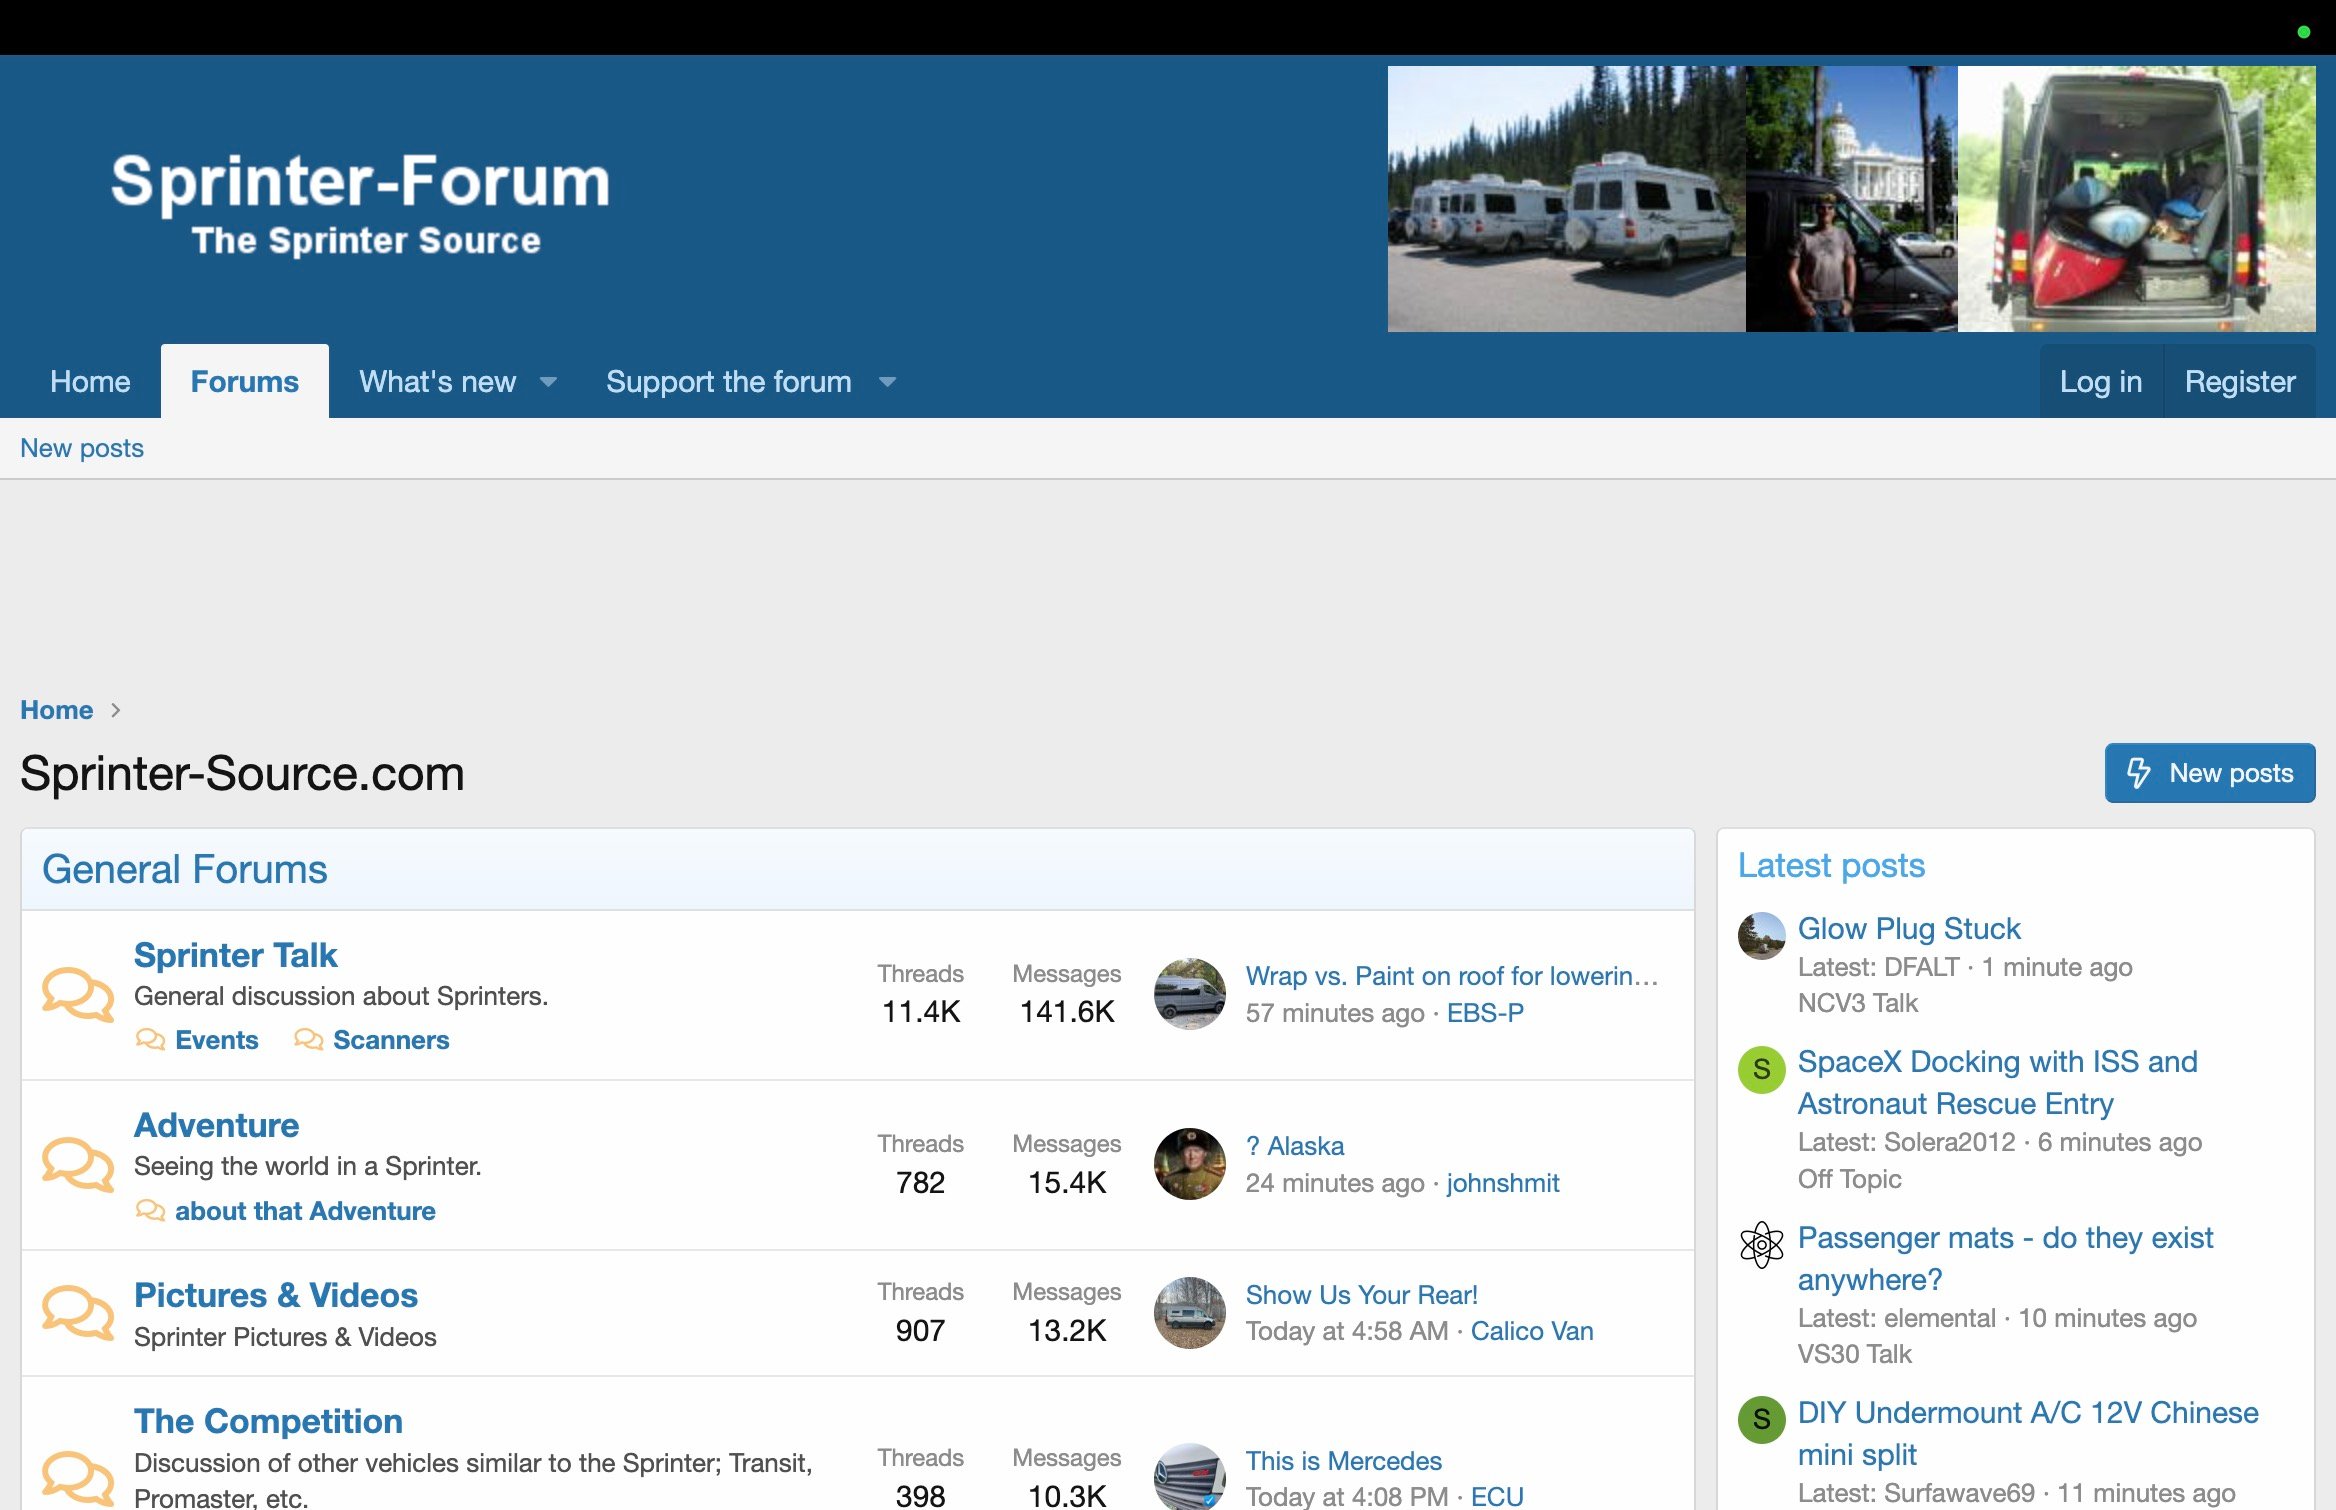Image resolution: width=2336 pixels, height=1510 pixels.
Task: Expand the Support the forum dropdown arrow
Action: tap(887, 382)
